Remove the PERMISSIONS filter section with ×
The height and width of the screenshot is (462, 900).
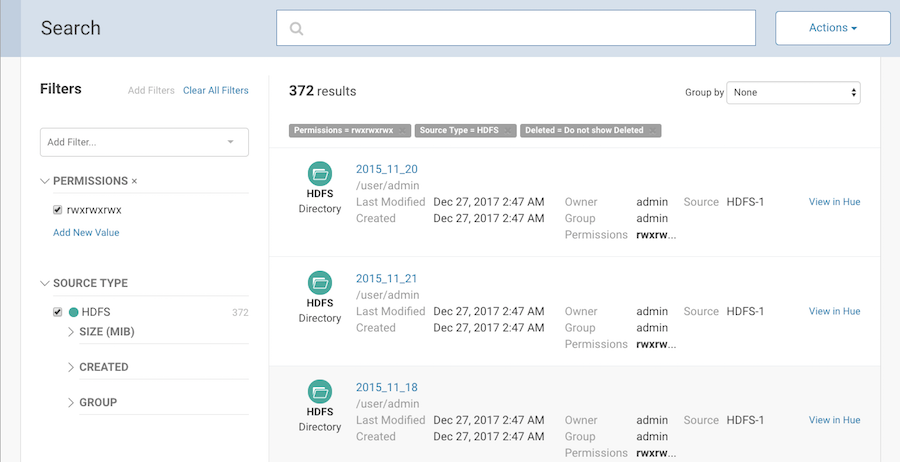(x=134, y=181)
